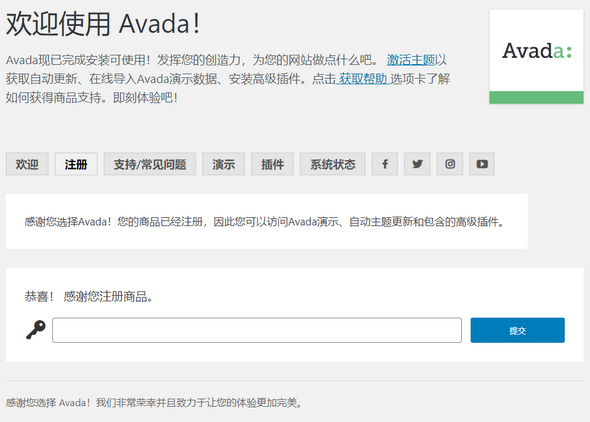Image resolution: width=590 pixels, height=422 pixels.
Task: Open the Facebook social icon tab
Action: (x=385, y=164)
